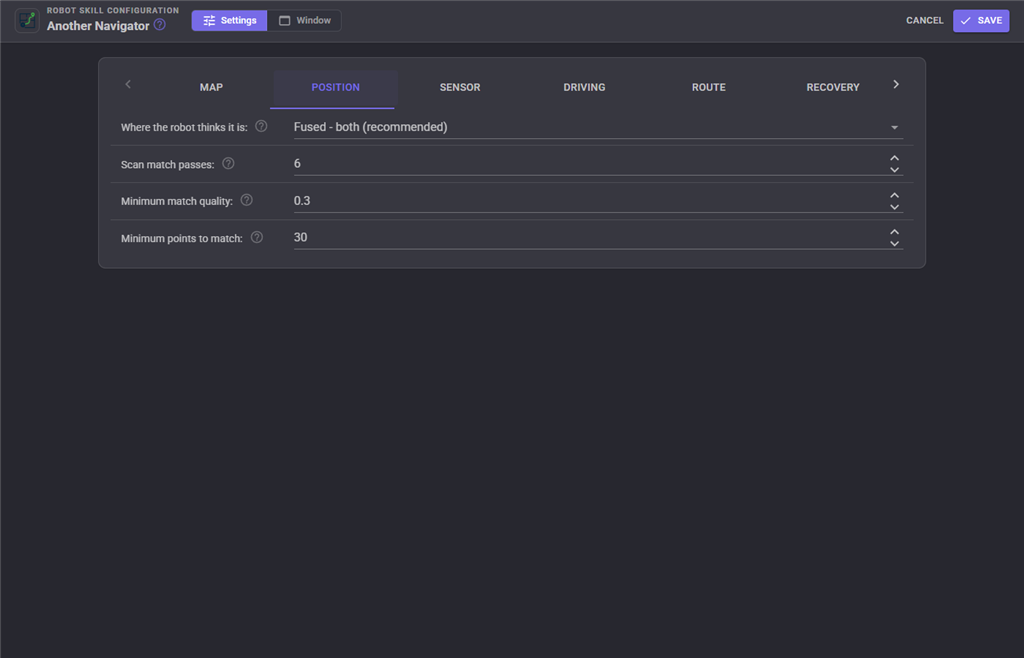Open the MAP tab

click(211, 87)
